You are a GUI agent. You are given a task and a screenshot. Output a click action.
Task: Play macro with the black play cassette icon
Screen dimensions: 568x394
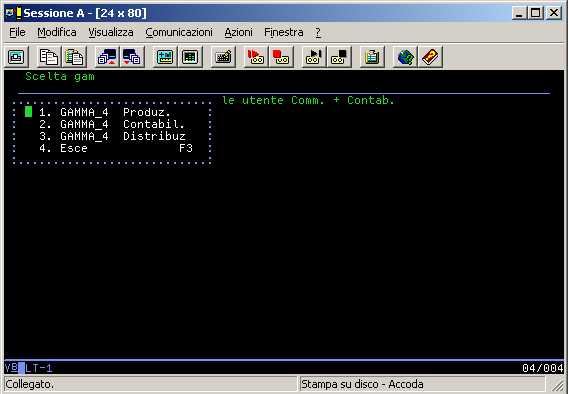pyautogui.click(x=314, y=57)
